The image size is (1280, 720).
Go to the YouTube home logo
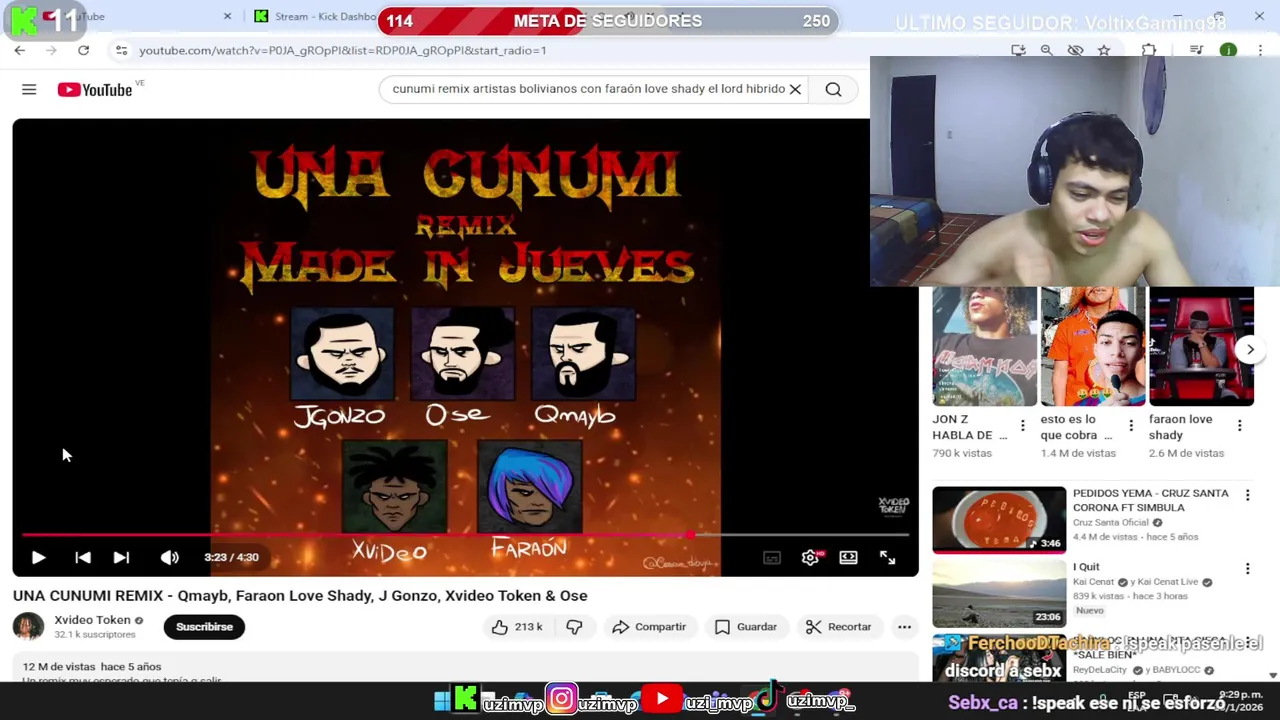(x=95, y=90)
